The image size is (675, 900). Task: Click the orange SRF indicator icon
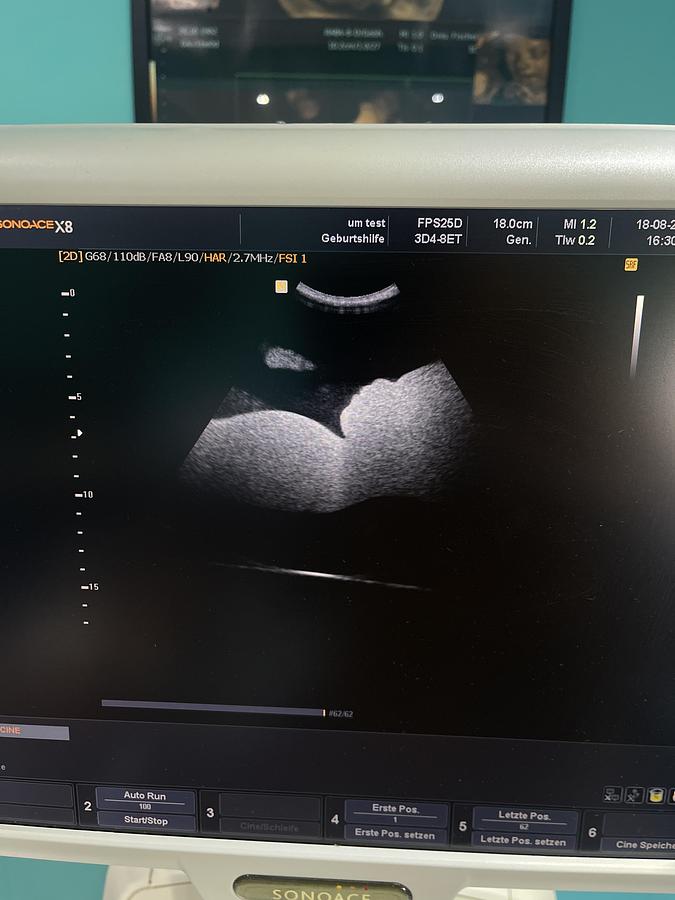coord(631,265)
